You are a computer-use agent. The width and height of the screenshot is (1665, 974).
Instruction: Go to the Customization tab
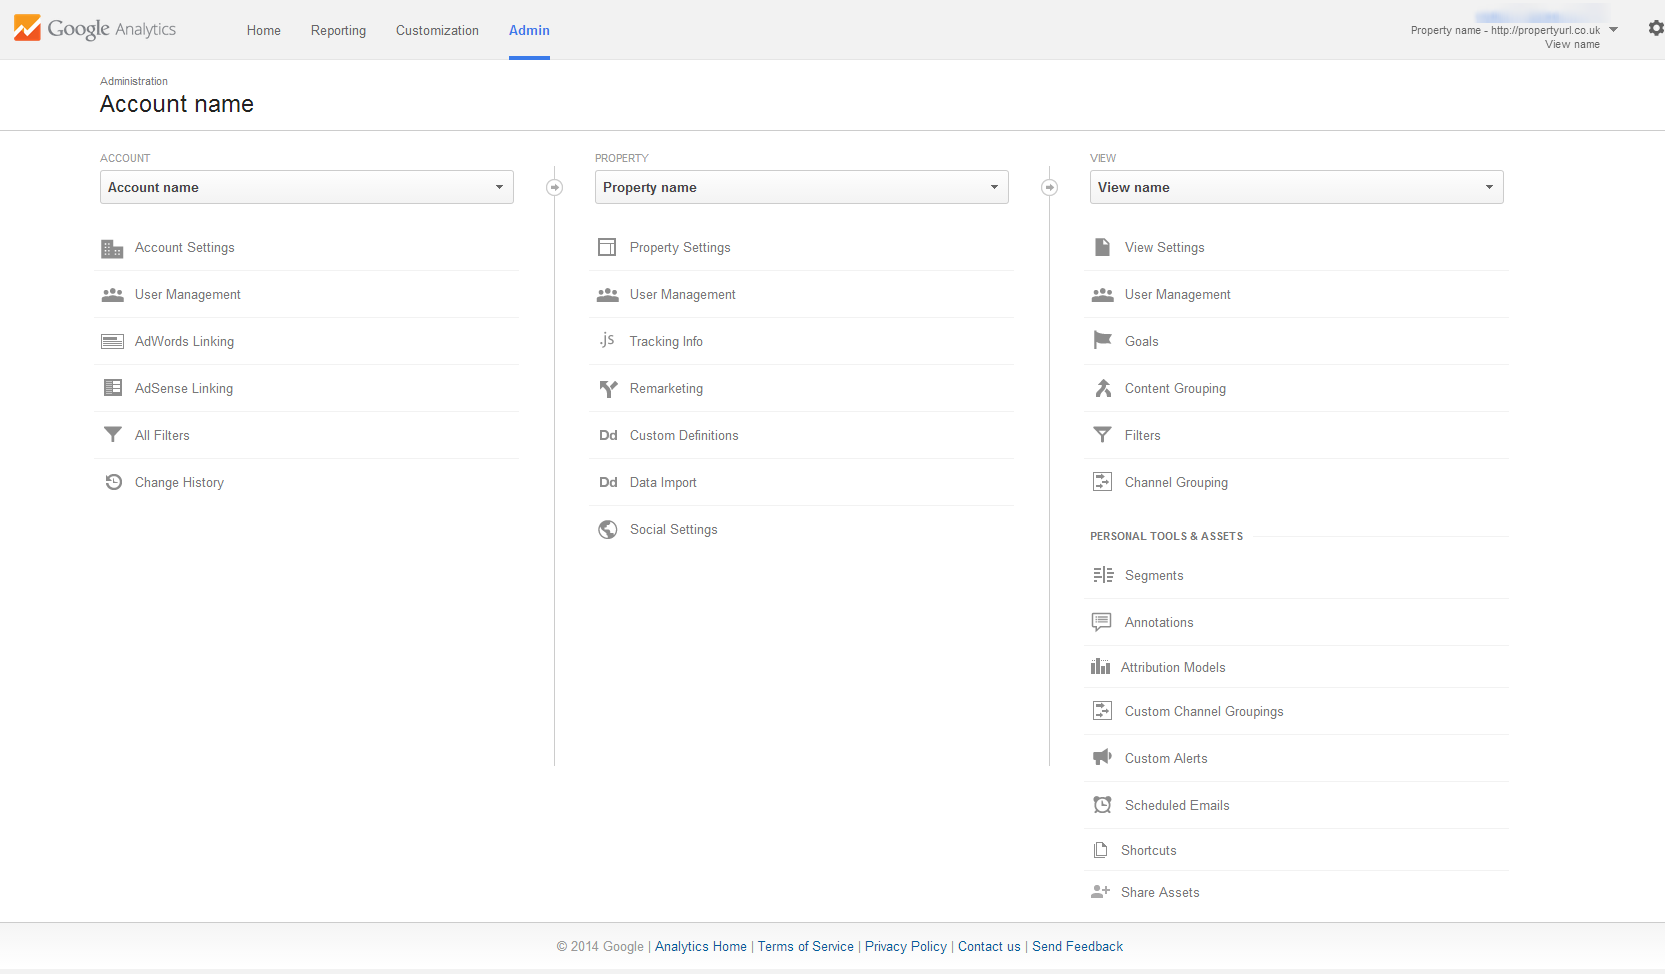pyautogui.click(x=437, y=30)
